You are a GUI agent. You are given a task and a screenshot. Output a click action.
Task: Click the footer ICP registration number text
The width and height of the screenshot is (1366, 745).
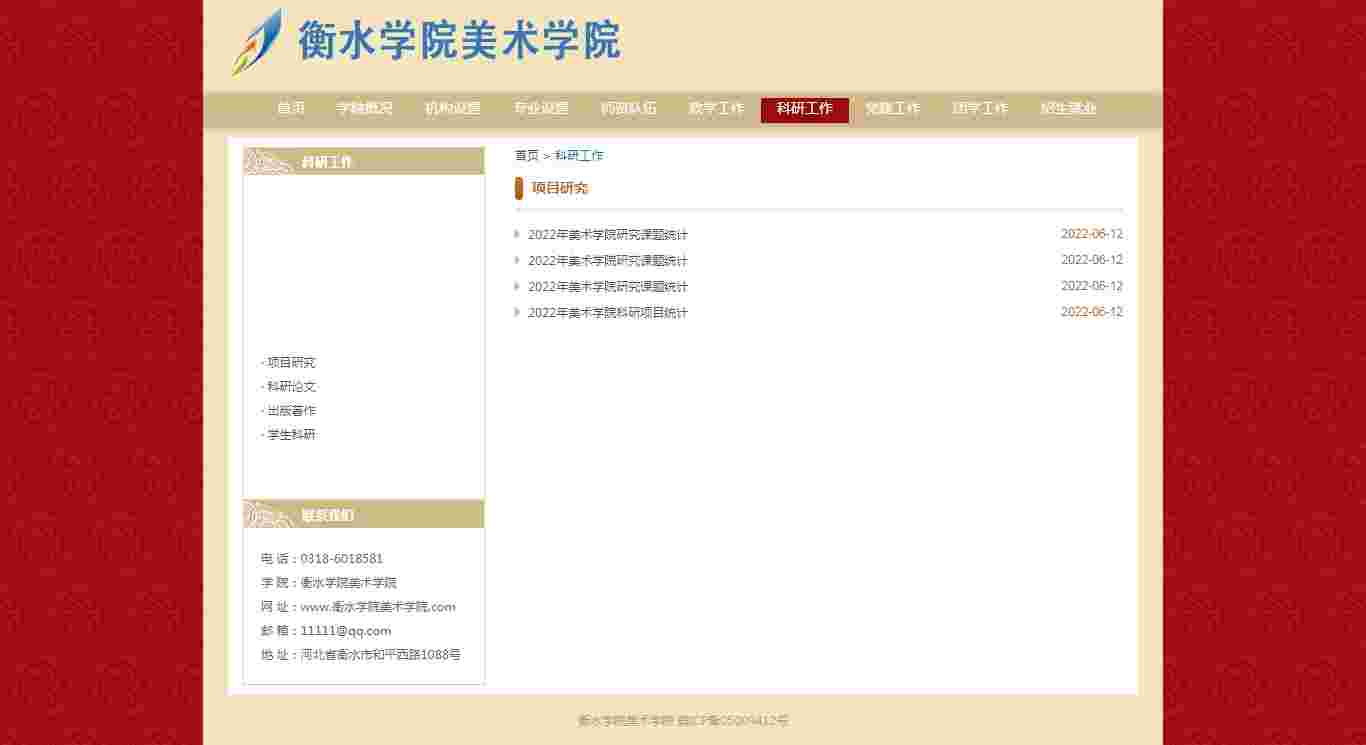point(733,720)
